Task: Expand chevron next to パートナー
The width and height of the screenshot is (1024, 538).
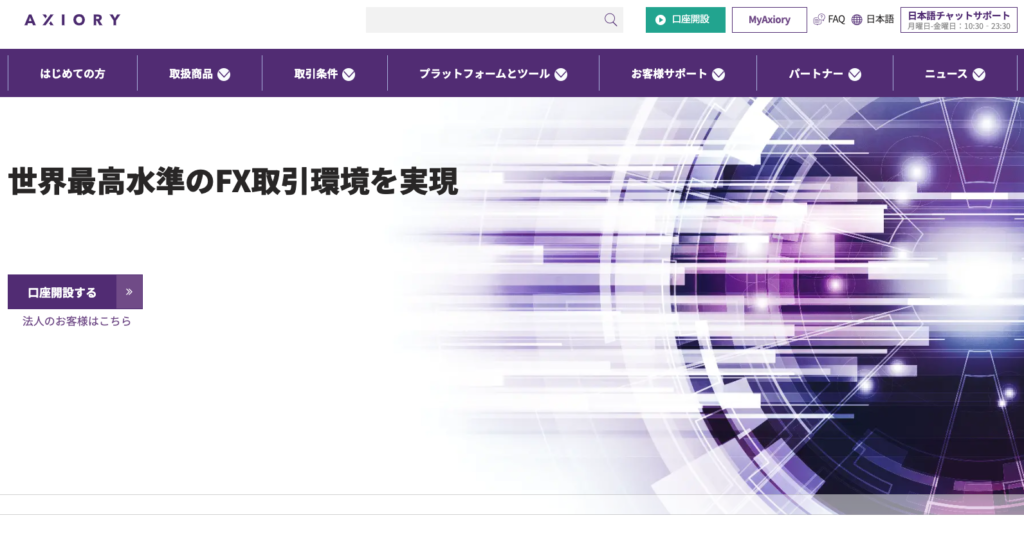Action: pos(855,74)
